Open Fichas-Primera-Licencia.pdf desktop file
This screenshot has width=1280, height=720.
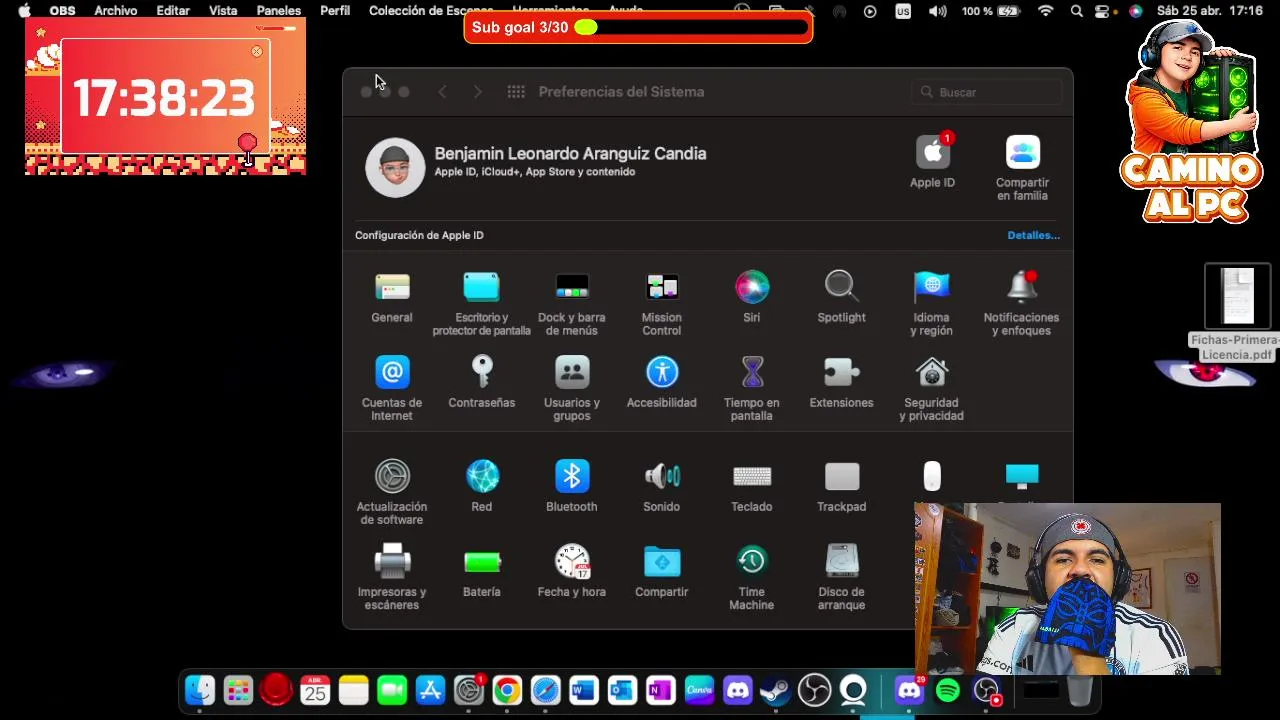click(1237, 313)
